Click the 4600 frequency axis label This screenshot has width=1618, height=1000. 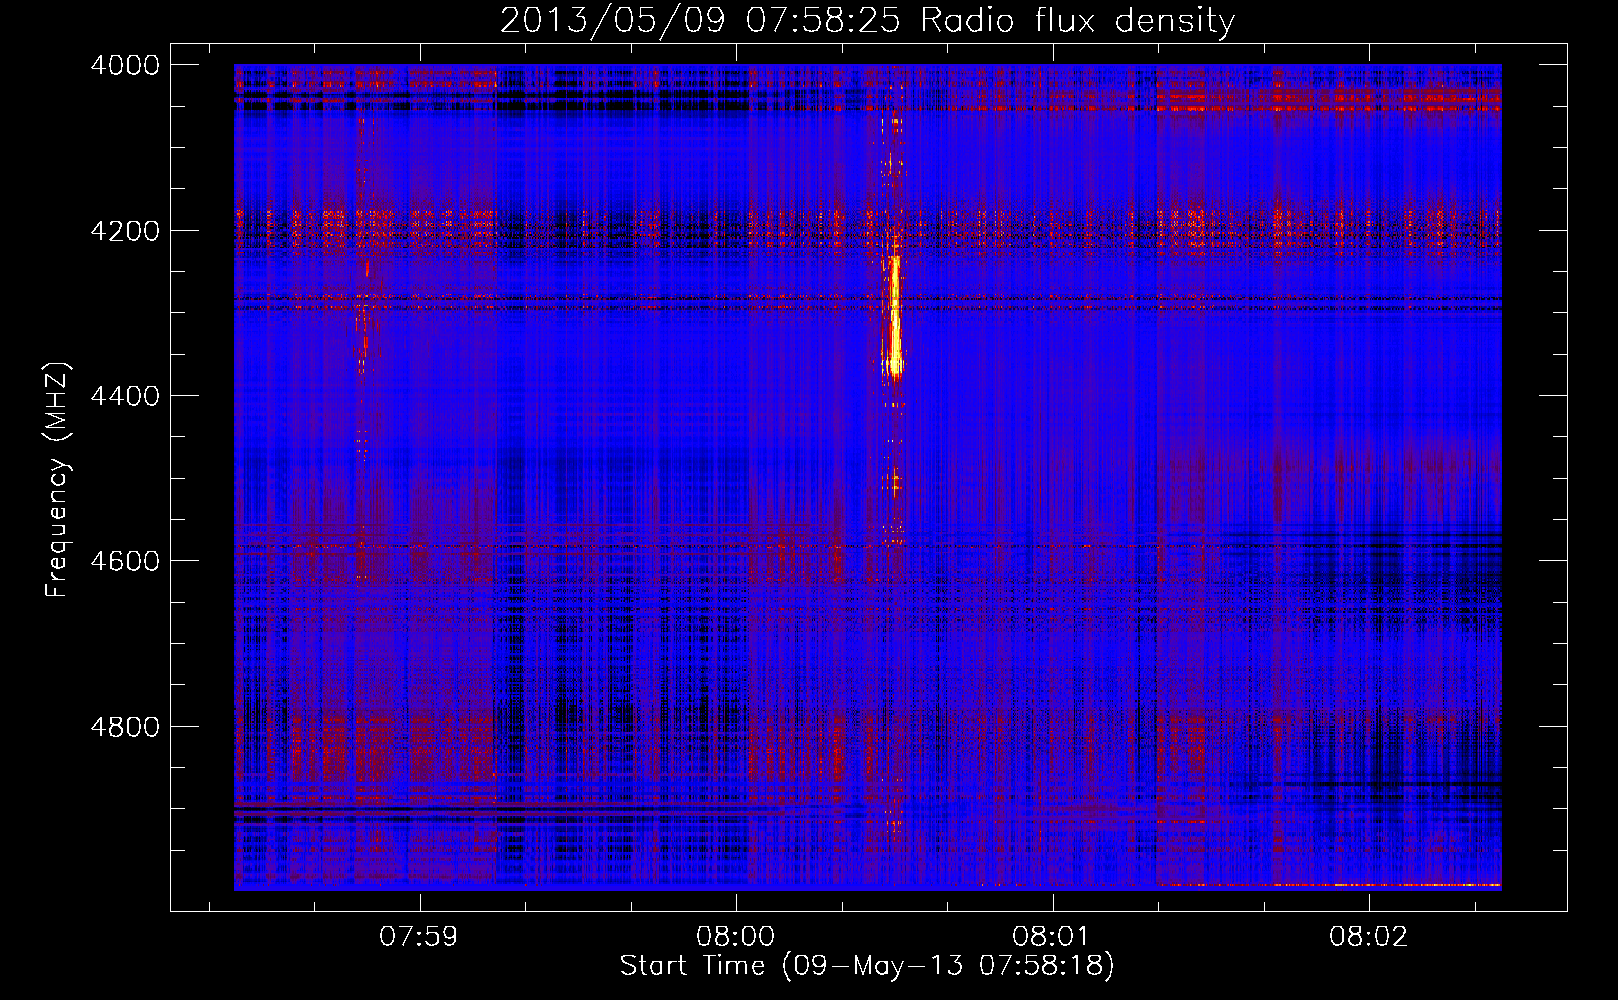125,561
